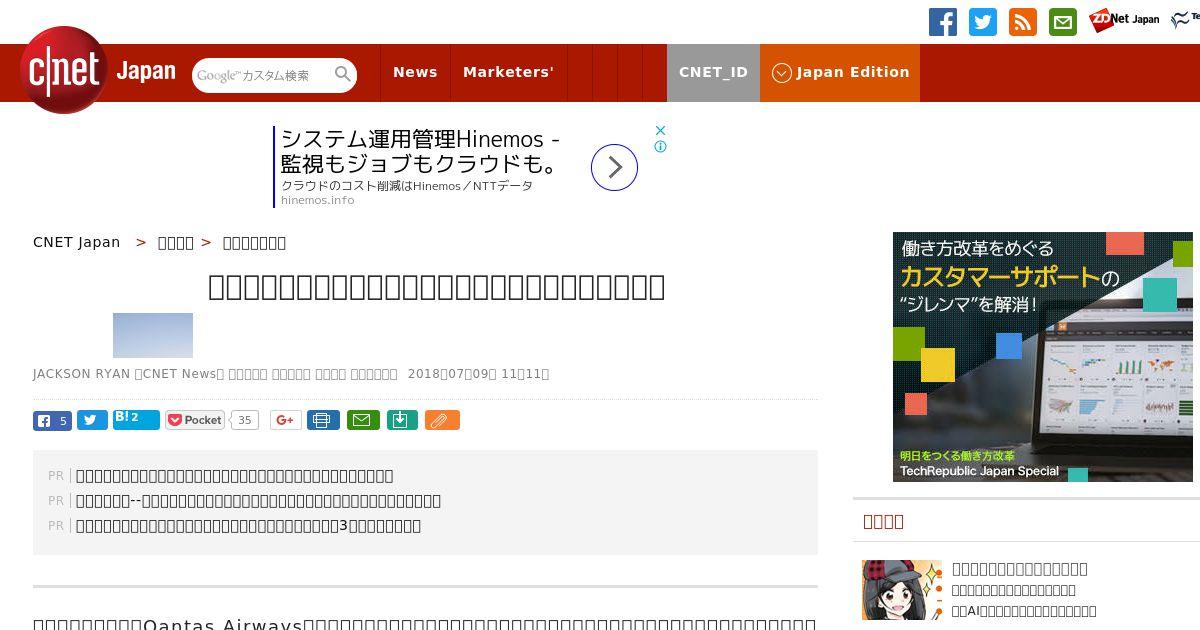Screen dimensions: 1200x630
Task: Open the second PR link row
Action: click(258, 501)
